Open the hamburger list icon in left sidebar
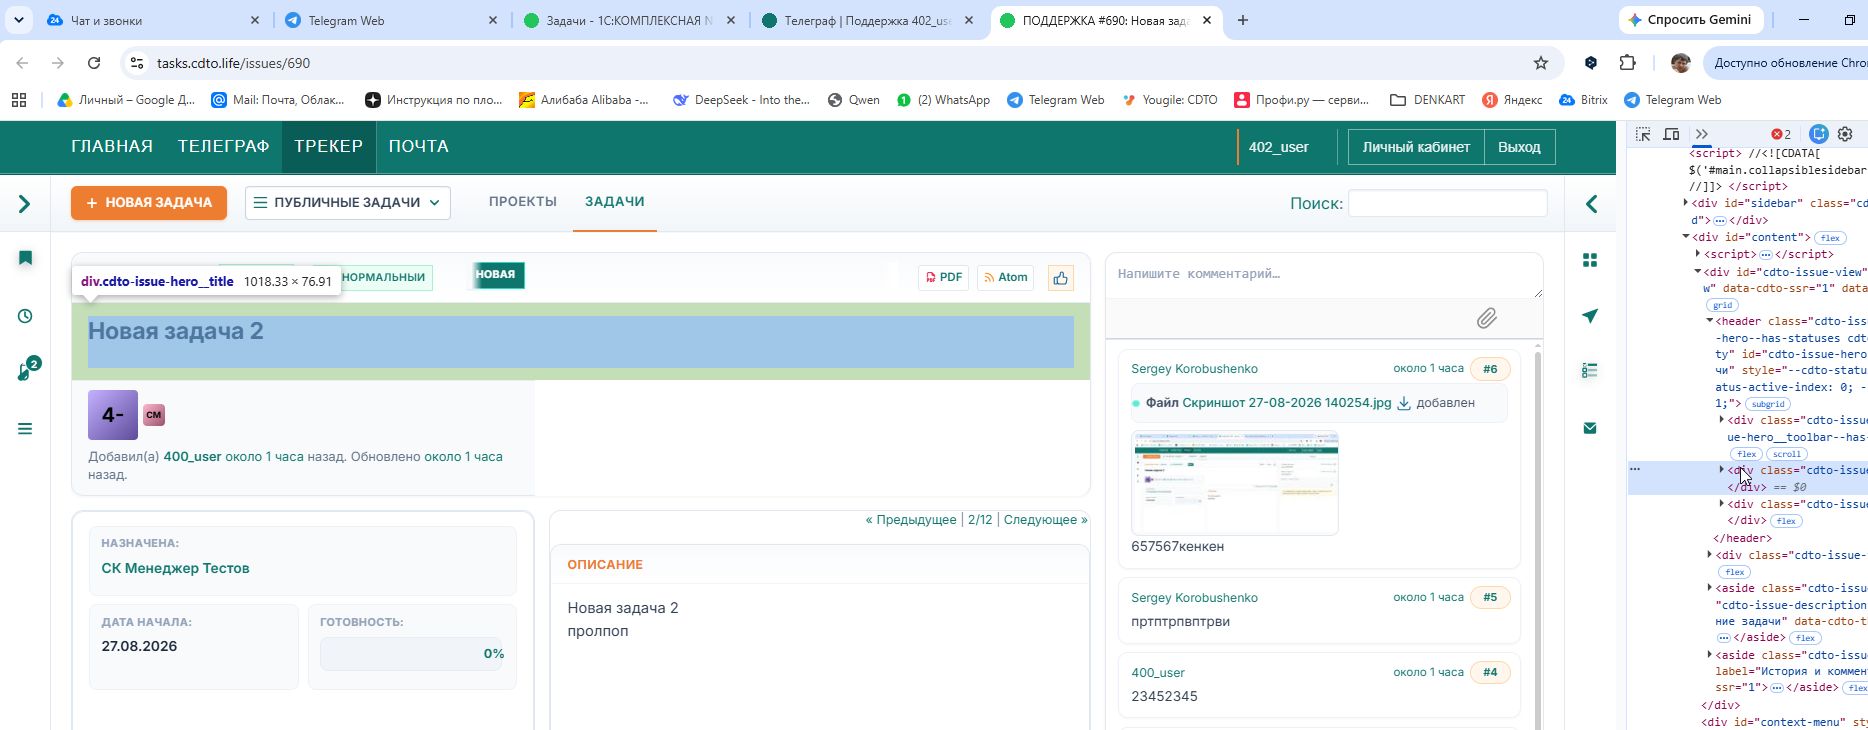Viewport: 1868px width, 730px height. [x=26, y=429]
